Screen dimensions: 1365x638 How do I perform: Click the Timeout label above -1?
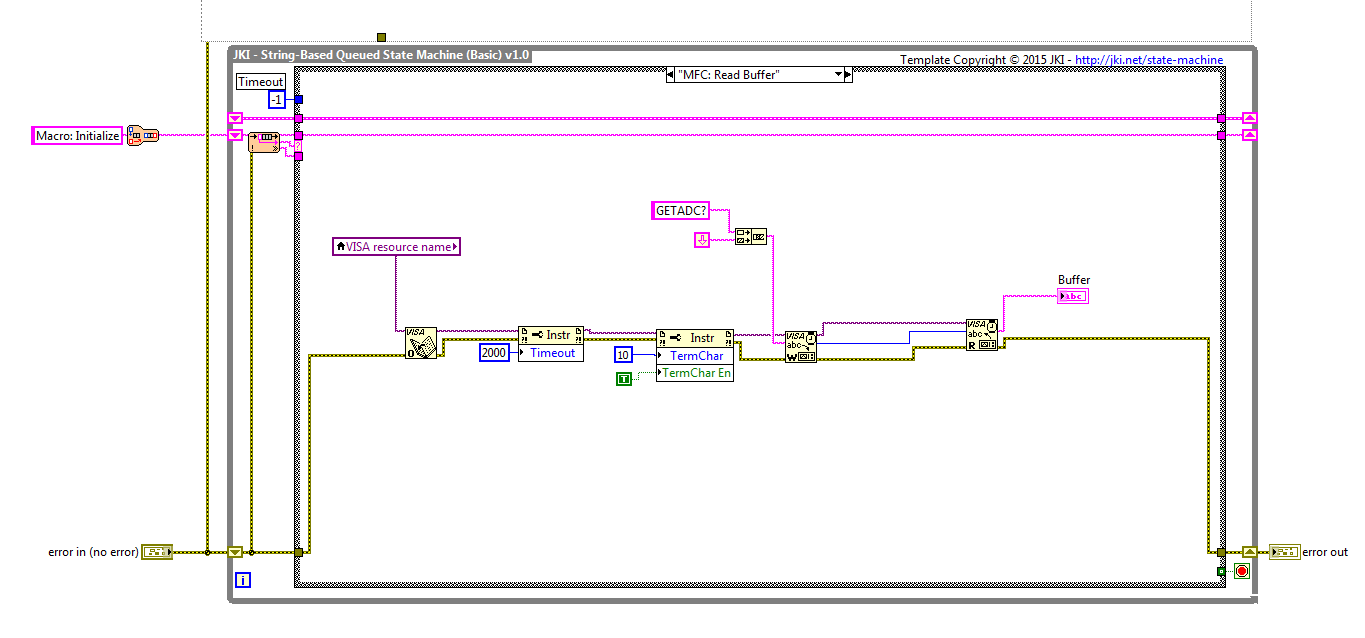coord(260,82)
